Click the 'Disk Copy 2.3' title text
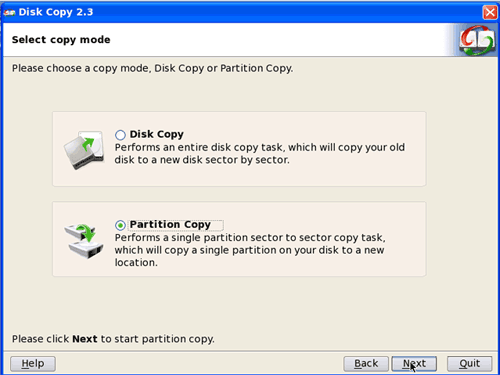 tap(56, 12)
